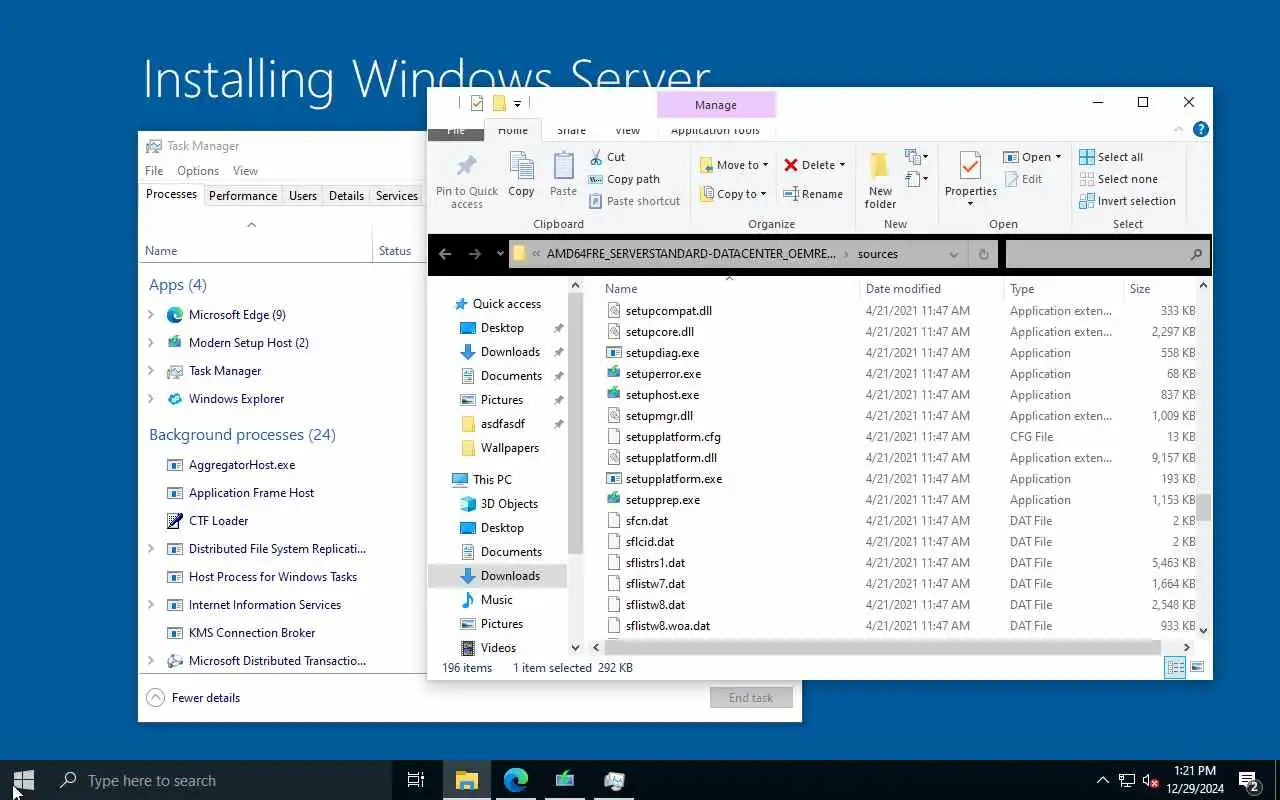Open the Details tab in Task Manager

pos(346,196)
